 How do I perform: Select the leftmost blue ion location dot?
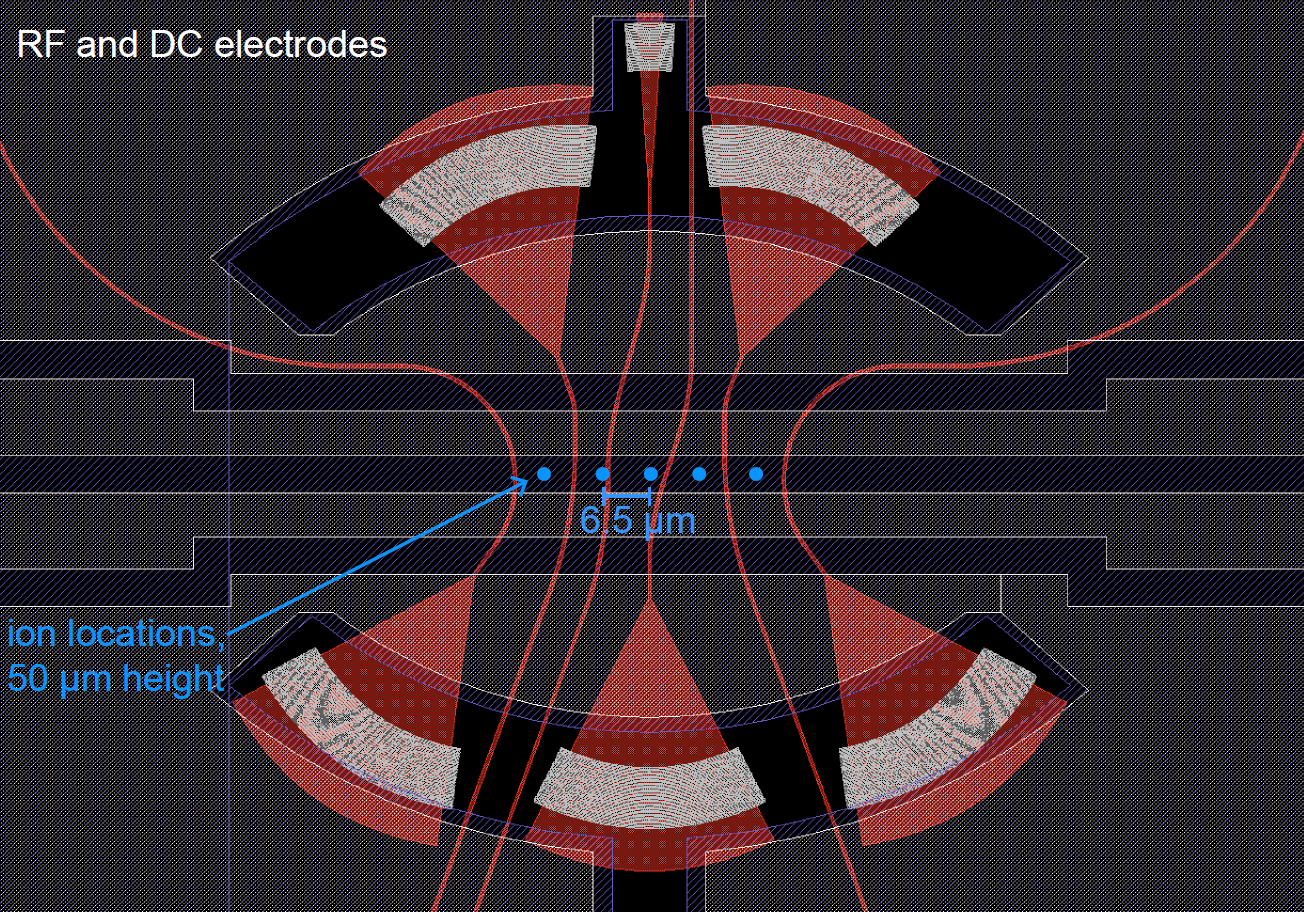coord(544,473)
